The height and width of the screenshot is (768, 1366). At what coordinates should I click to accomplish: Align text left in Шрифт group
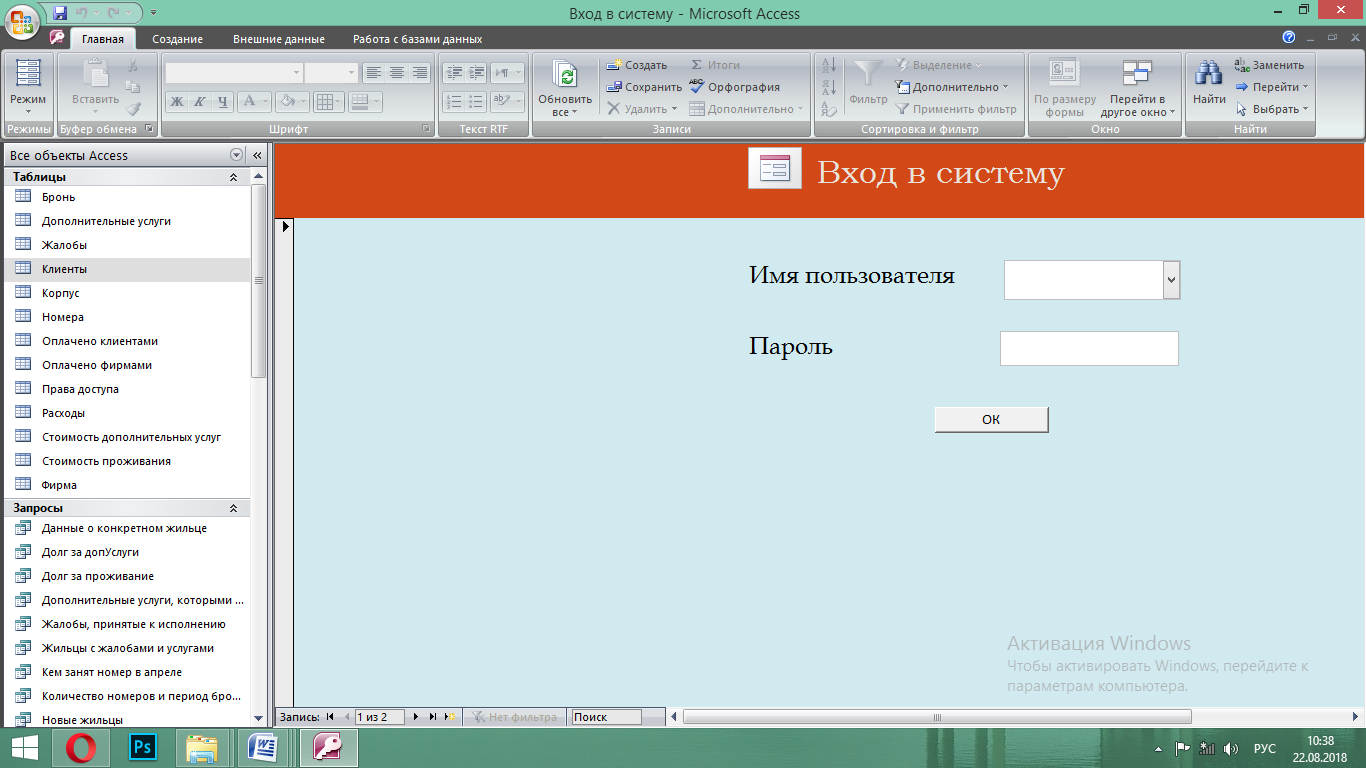[373, 72]
